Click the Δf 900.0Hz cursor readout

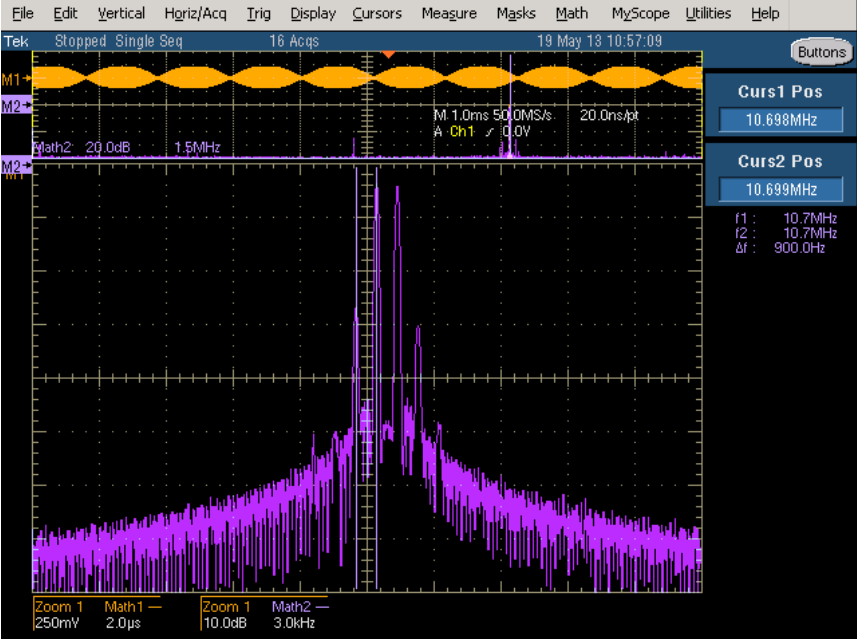tap(780, 248)
